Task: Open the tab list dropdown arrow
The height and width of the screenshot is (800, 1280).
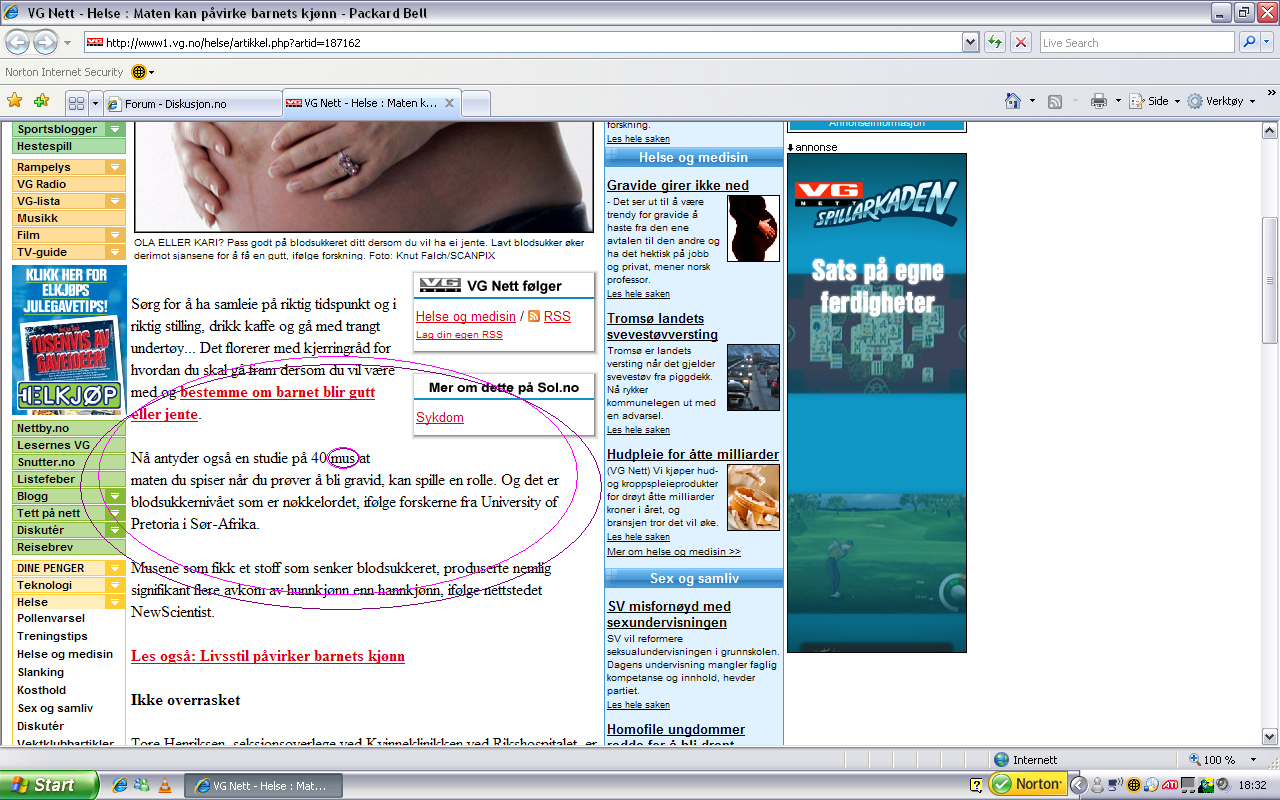Action: [95, 103]
